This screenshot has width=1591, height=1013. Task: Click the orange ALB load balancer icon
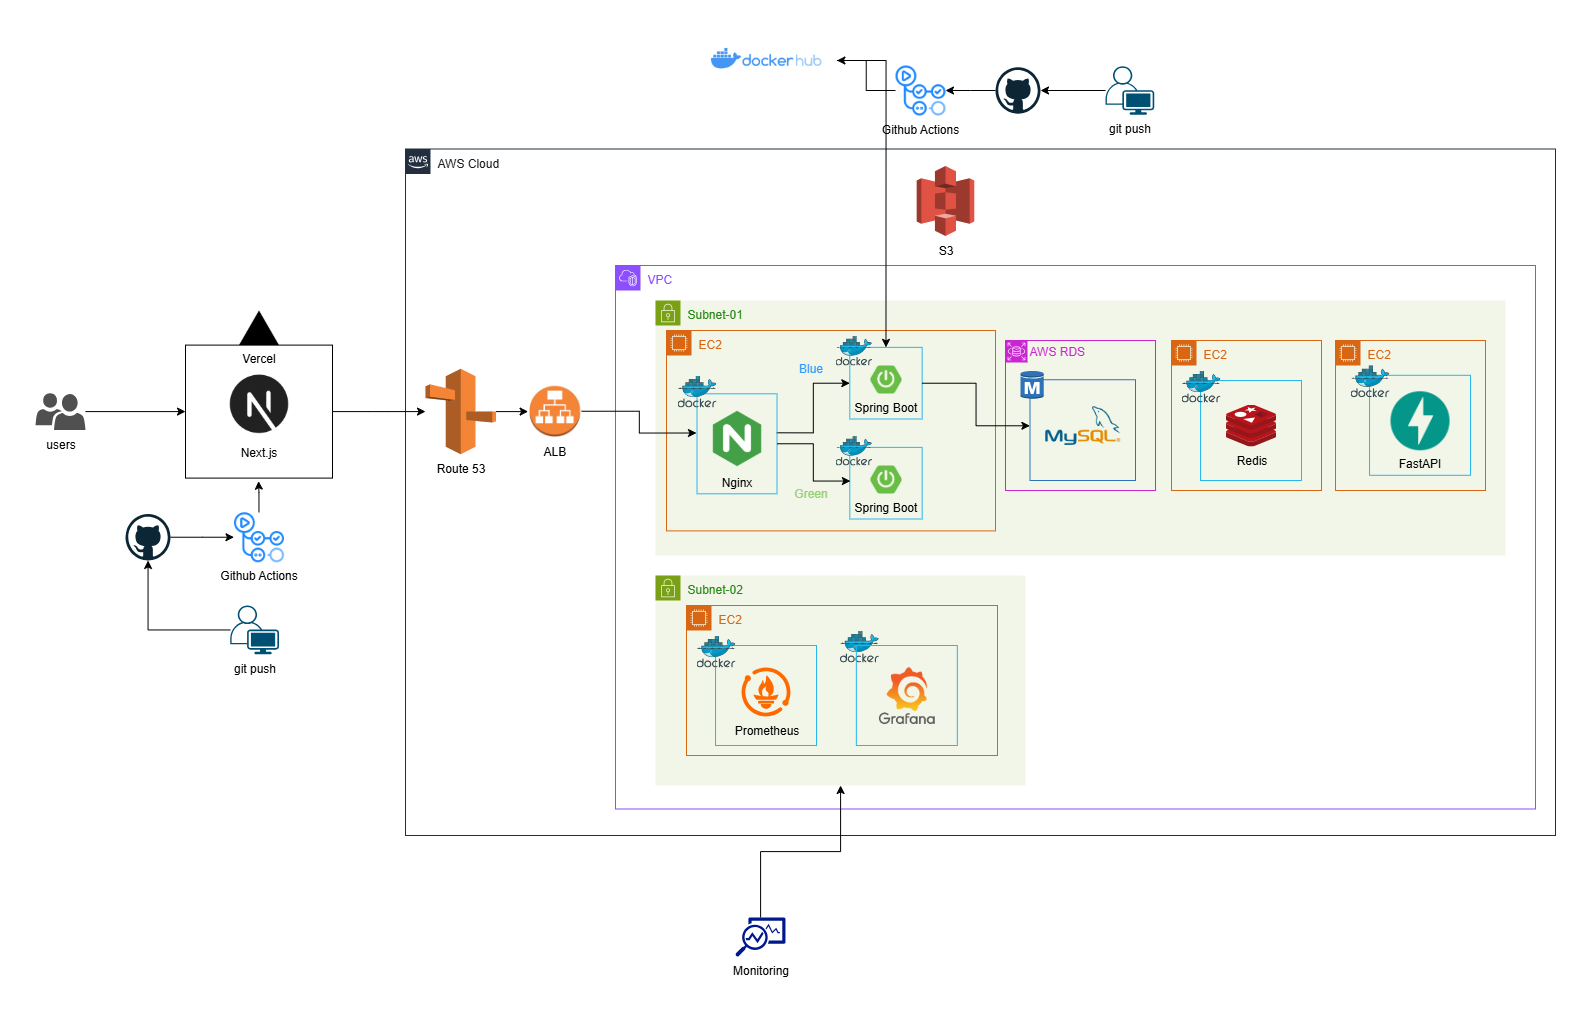(x=554, y=411)
